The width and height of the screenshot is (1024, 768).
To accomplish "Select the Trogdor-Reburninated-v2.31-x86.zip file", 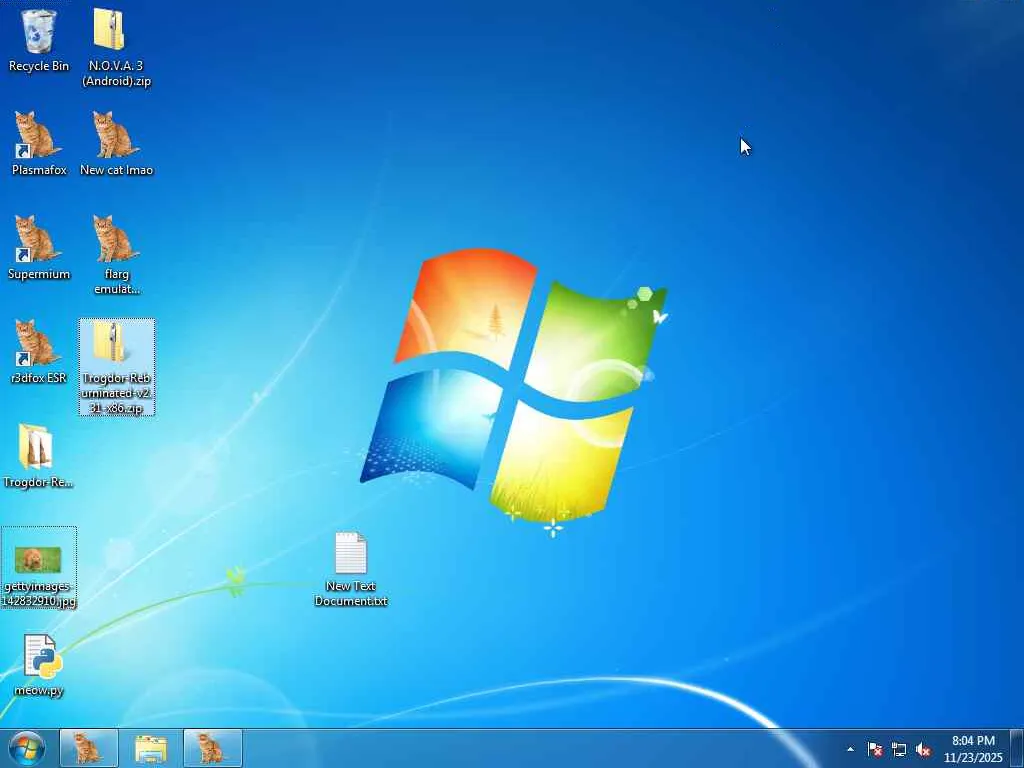I will [x=117, y=367].
